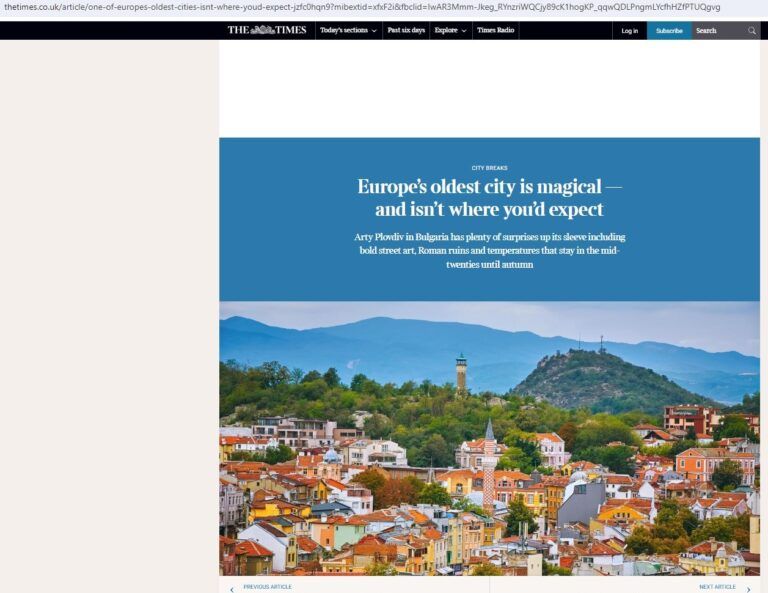Select the browser address bar URL
This screenshot has width=768, height=593.
tap(360, 7)
